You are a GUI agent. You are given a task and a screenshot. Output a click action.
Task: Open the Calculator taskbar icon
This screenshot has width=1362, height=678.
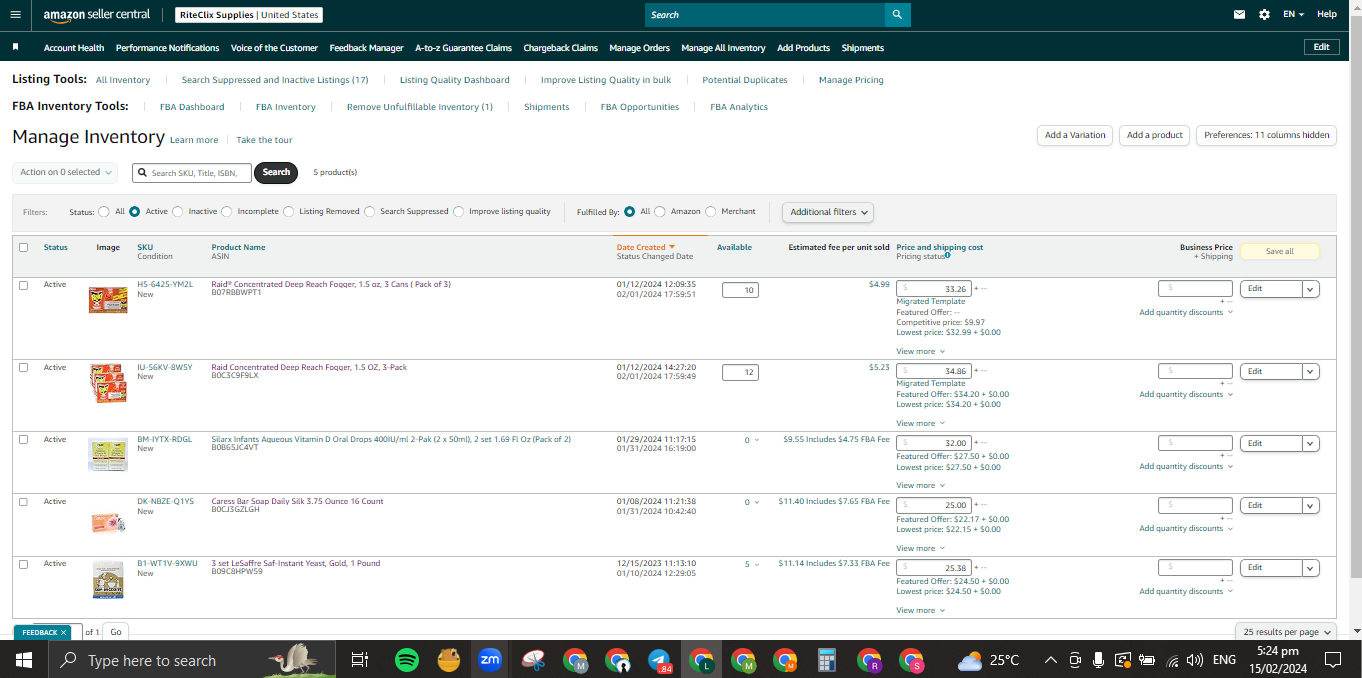tap(827, 660)
